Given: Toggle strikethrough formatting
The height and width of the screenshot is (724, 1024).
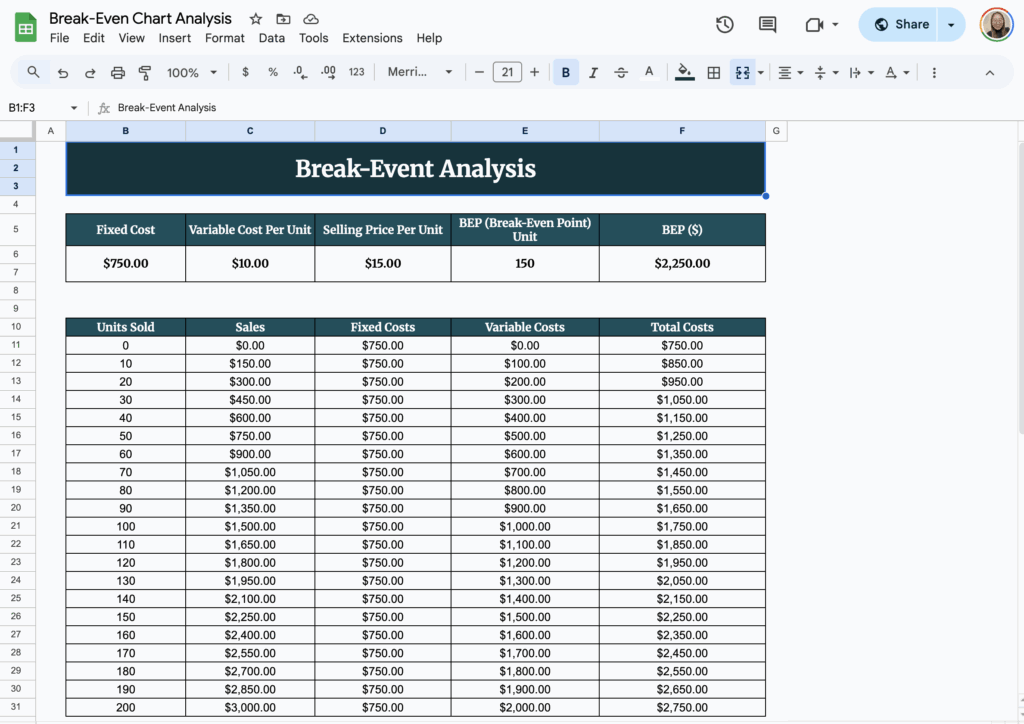Looking at the screenshot, I should [620, 72].
